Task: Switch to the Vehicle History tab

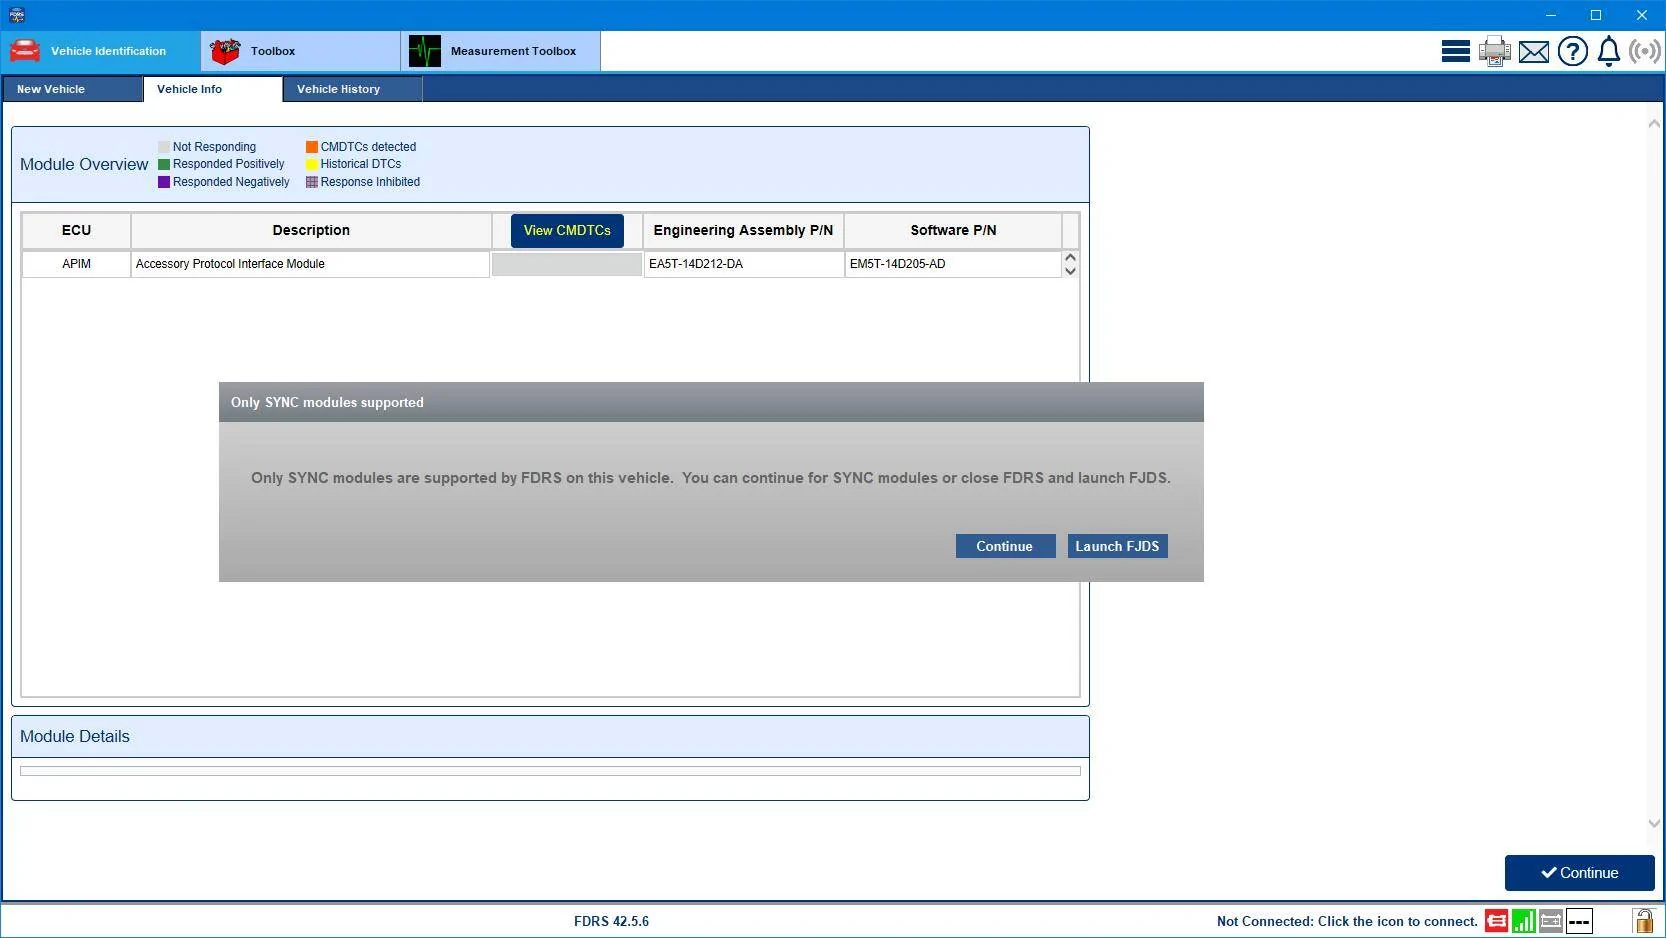Action: click(353, 89)
